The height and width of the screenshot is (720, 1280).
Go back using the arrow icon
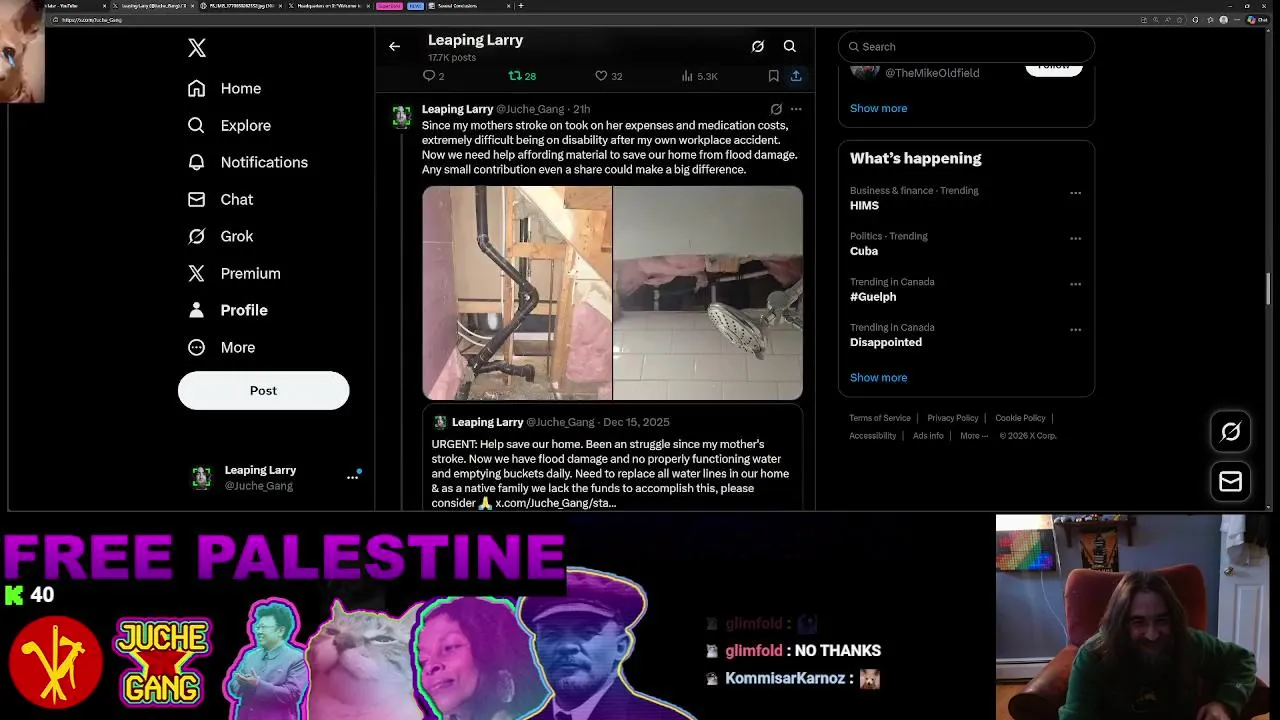(394, 46)
